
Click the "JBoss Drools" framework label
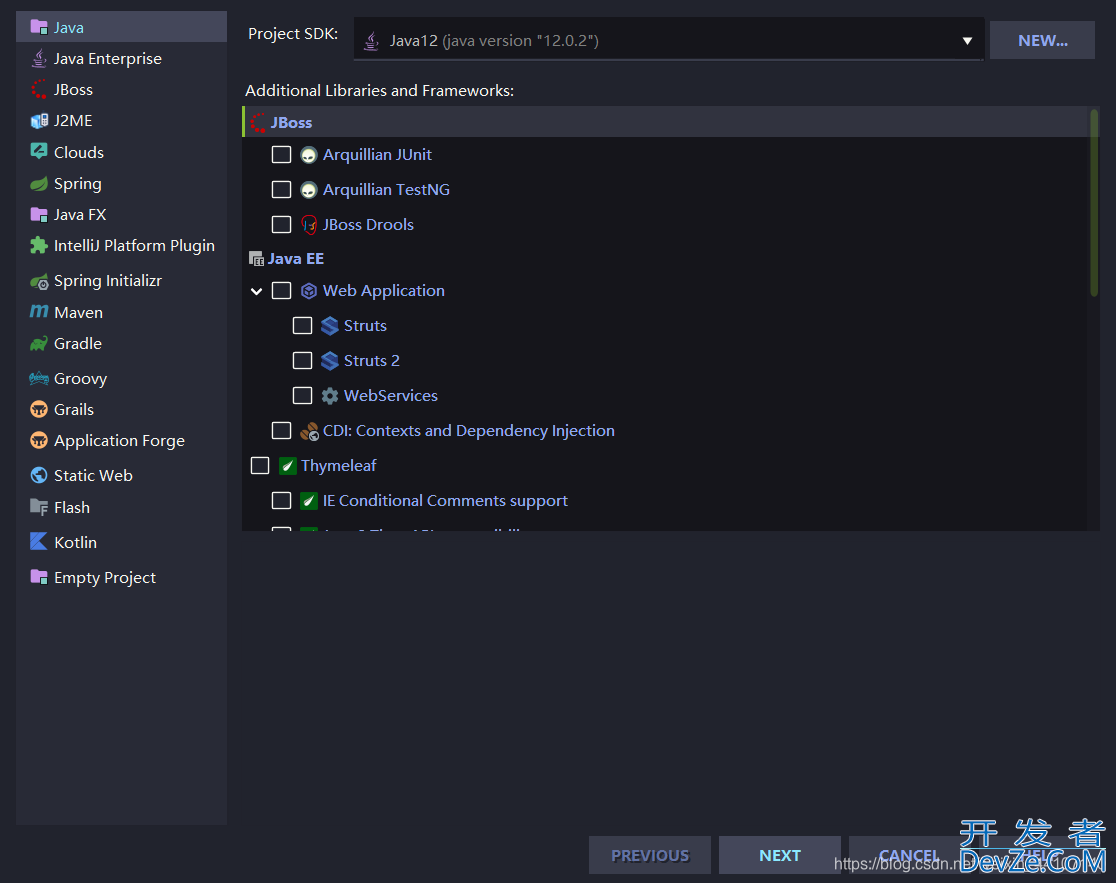[368, 225]
